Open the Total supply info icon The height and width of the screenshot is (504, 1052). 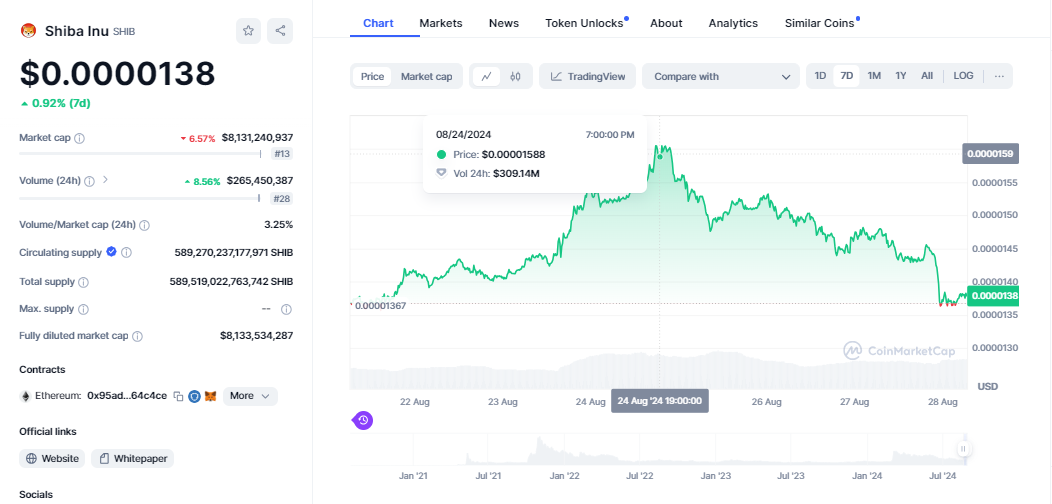pos(83,283)
